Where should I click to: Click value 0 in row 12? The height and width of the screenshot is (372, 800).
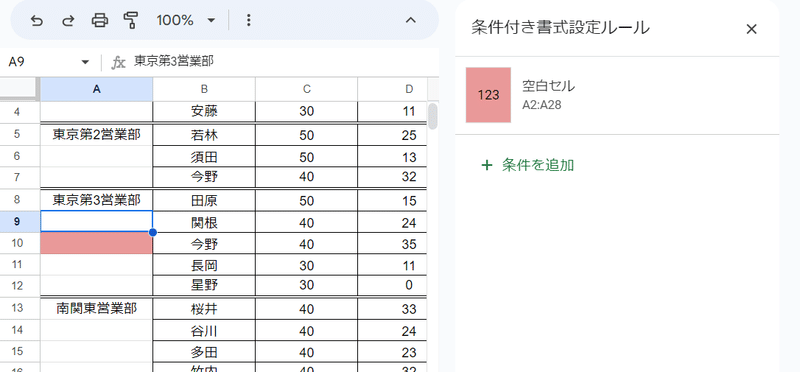409,285
